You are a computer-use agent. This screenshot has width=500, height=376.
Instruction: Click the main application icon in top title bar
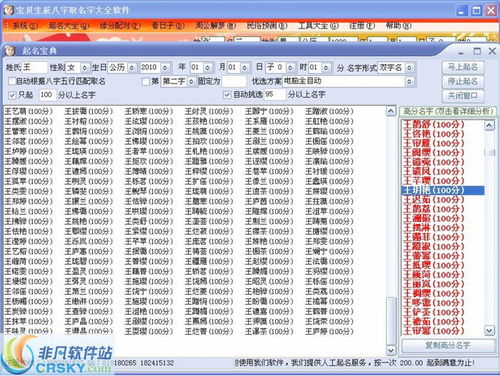coord(8,10)
